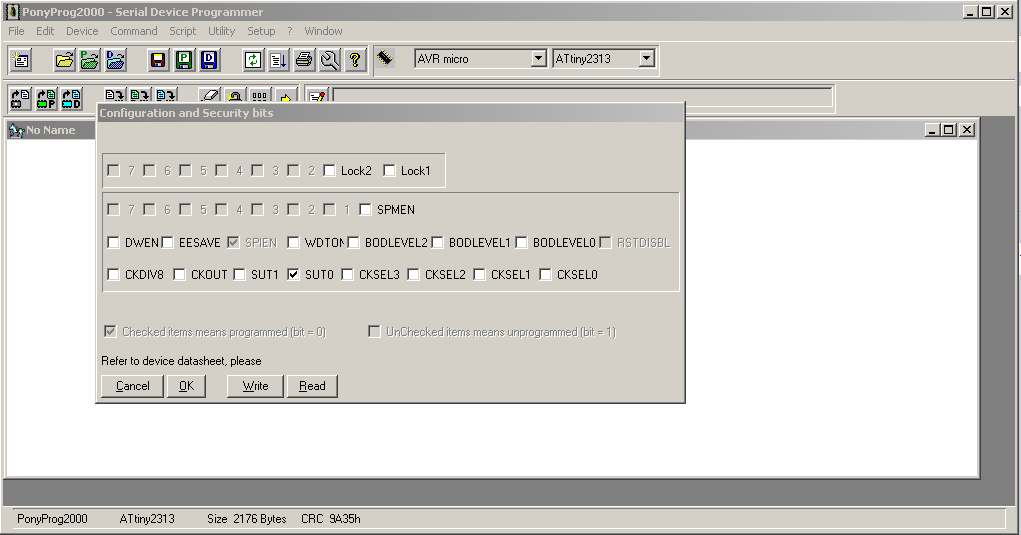Check the WDTON fuse checkbox
Screen dimensions: 1021x535
[293, 242]
